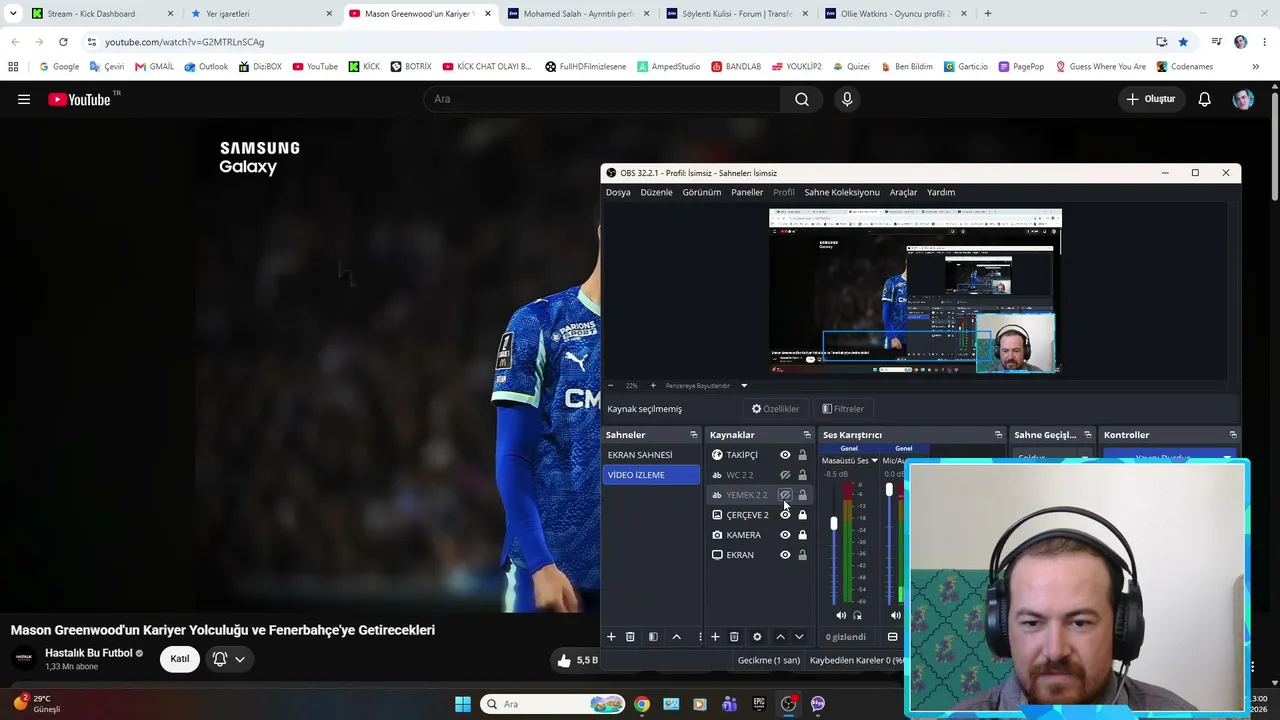The image size is (1280, 720).
Task: Add a new source in Kaynaklar panel
Action: (715, 637)
